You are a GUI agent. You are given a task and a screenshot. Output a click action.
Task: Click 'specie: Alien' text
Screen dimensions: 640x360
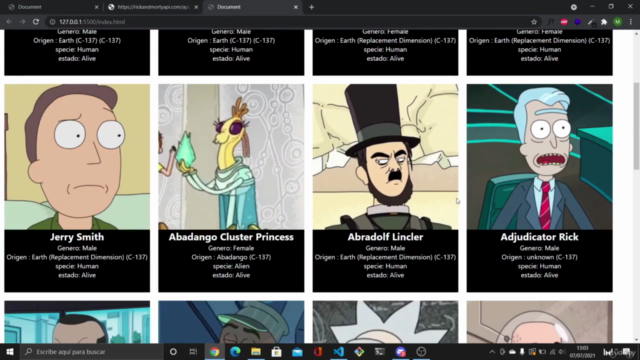pyautogui.click(x=231, y=266)
